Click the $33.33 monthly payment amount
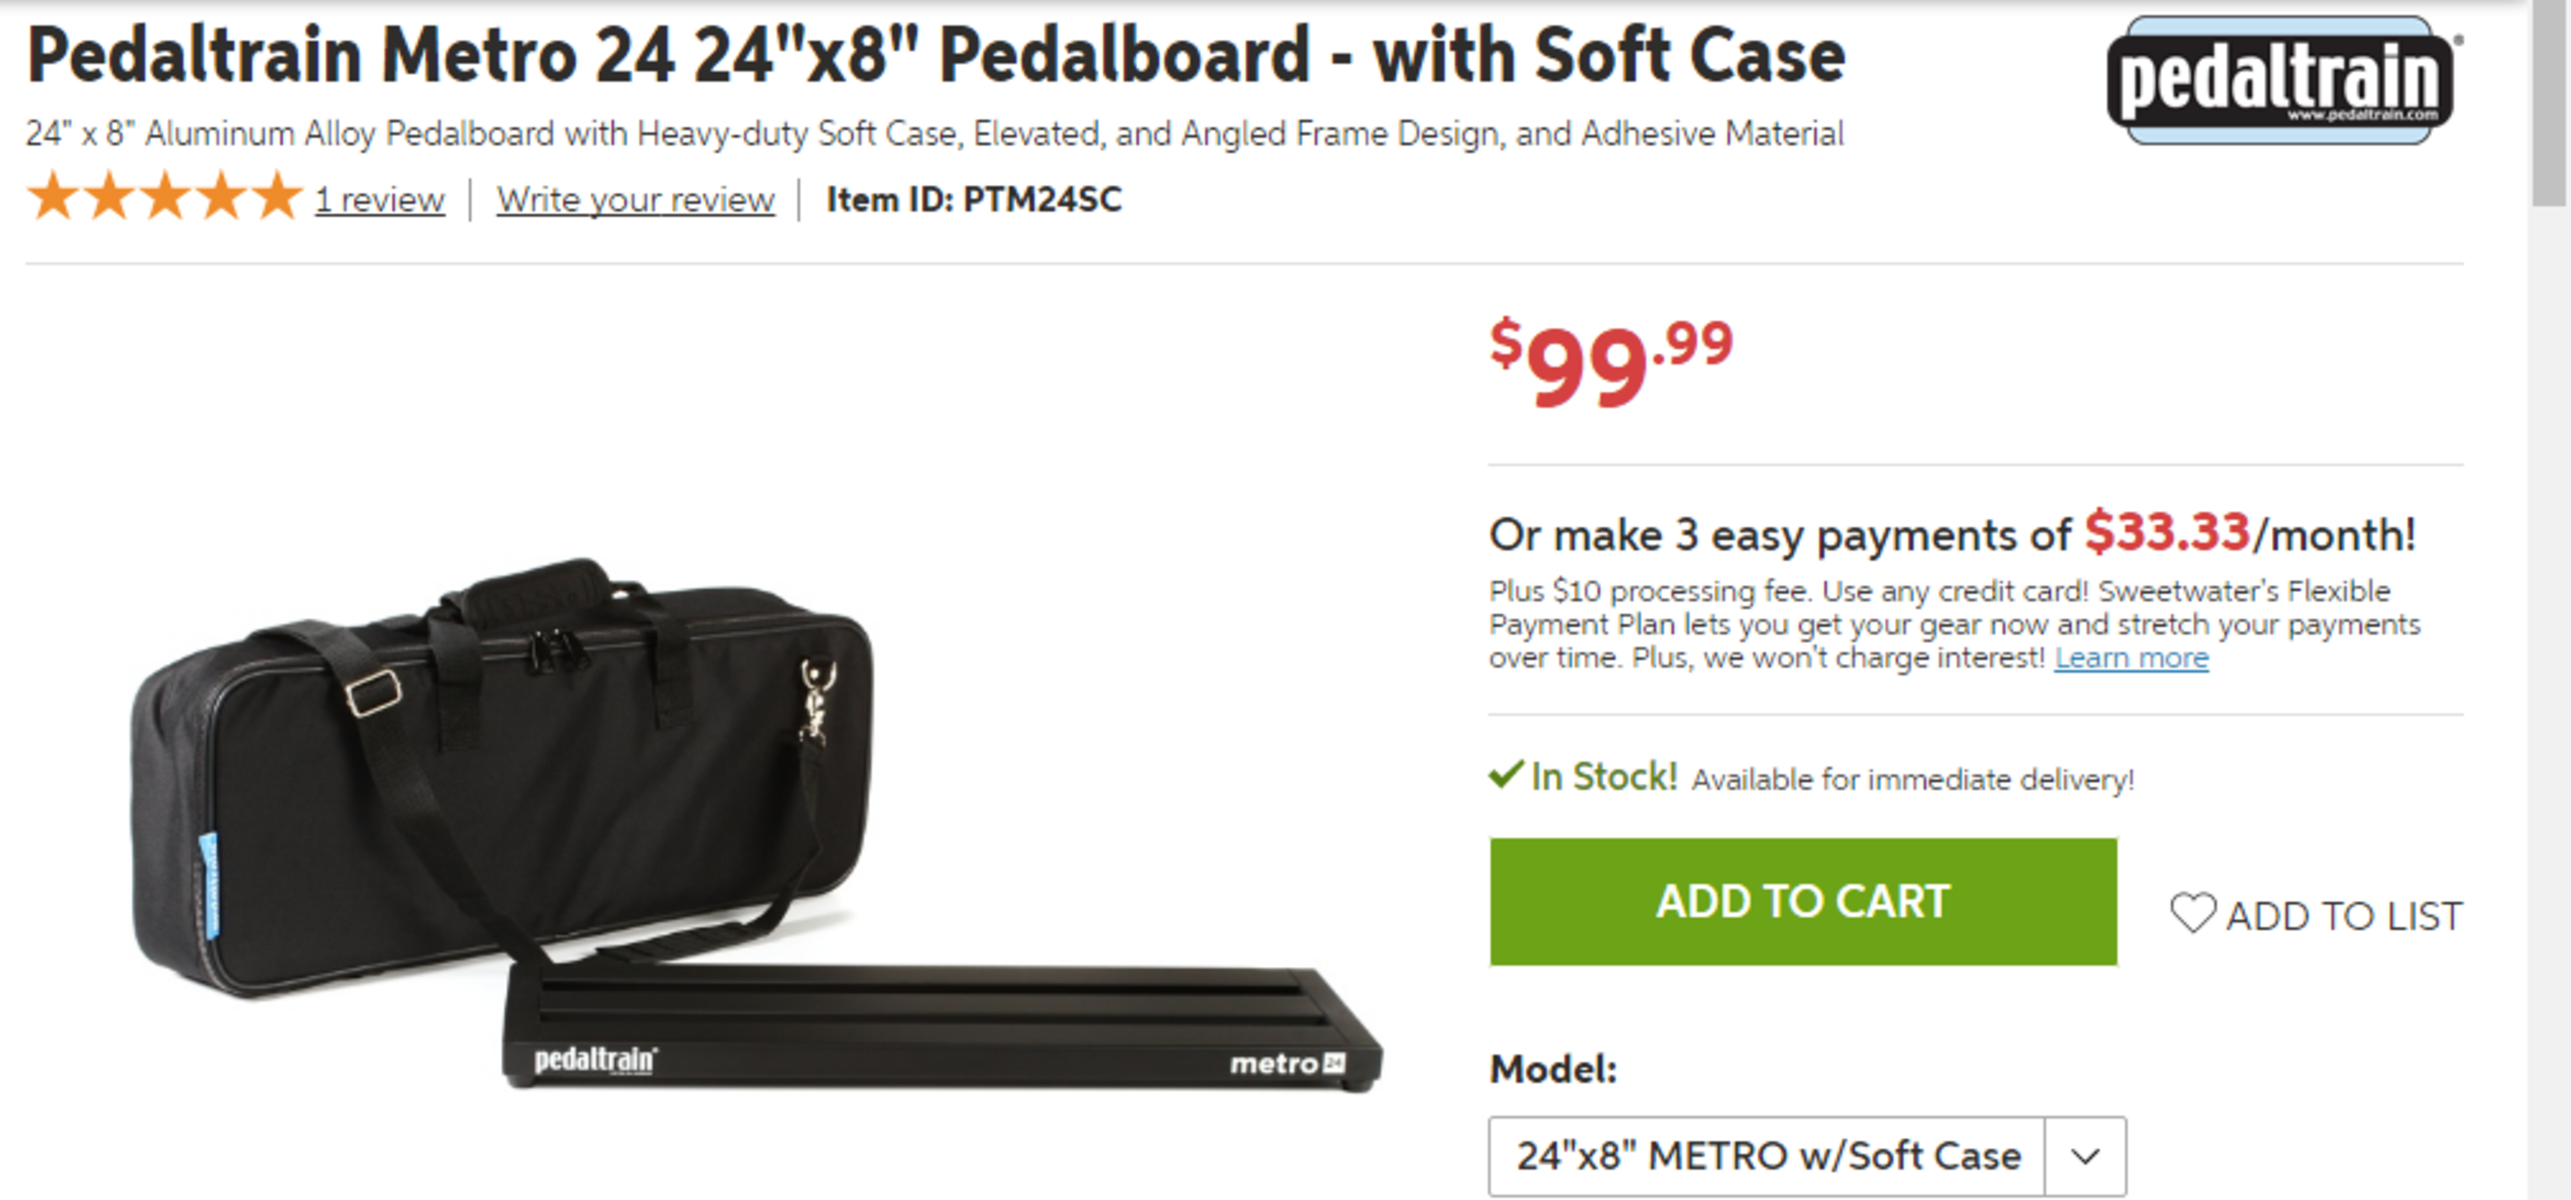This screenshot has width=2571, height=1200. pyautogui.click(x=2167, y=532)
